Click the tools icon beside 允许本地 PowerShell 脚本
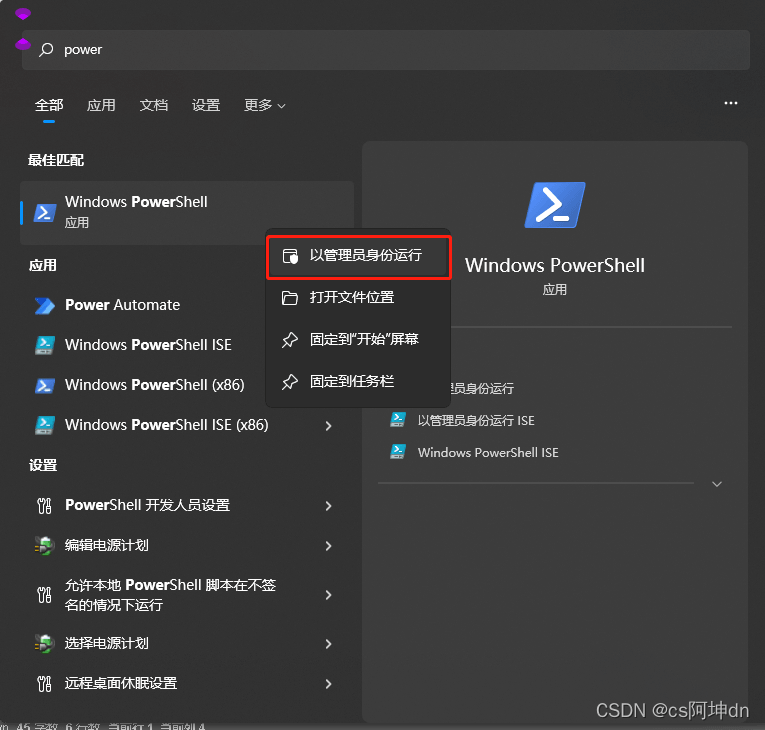The image size is (765, 730). coord(44,595)
